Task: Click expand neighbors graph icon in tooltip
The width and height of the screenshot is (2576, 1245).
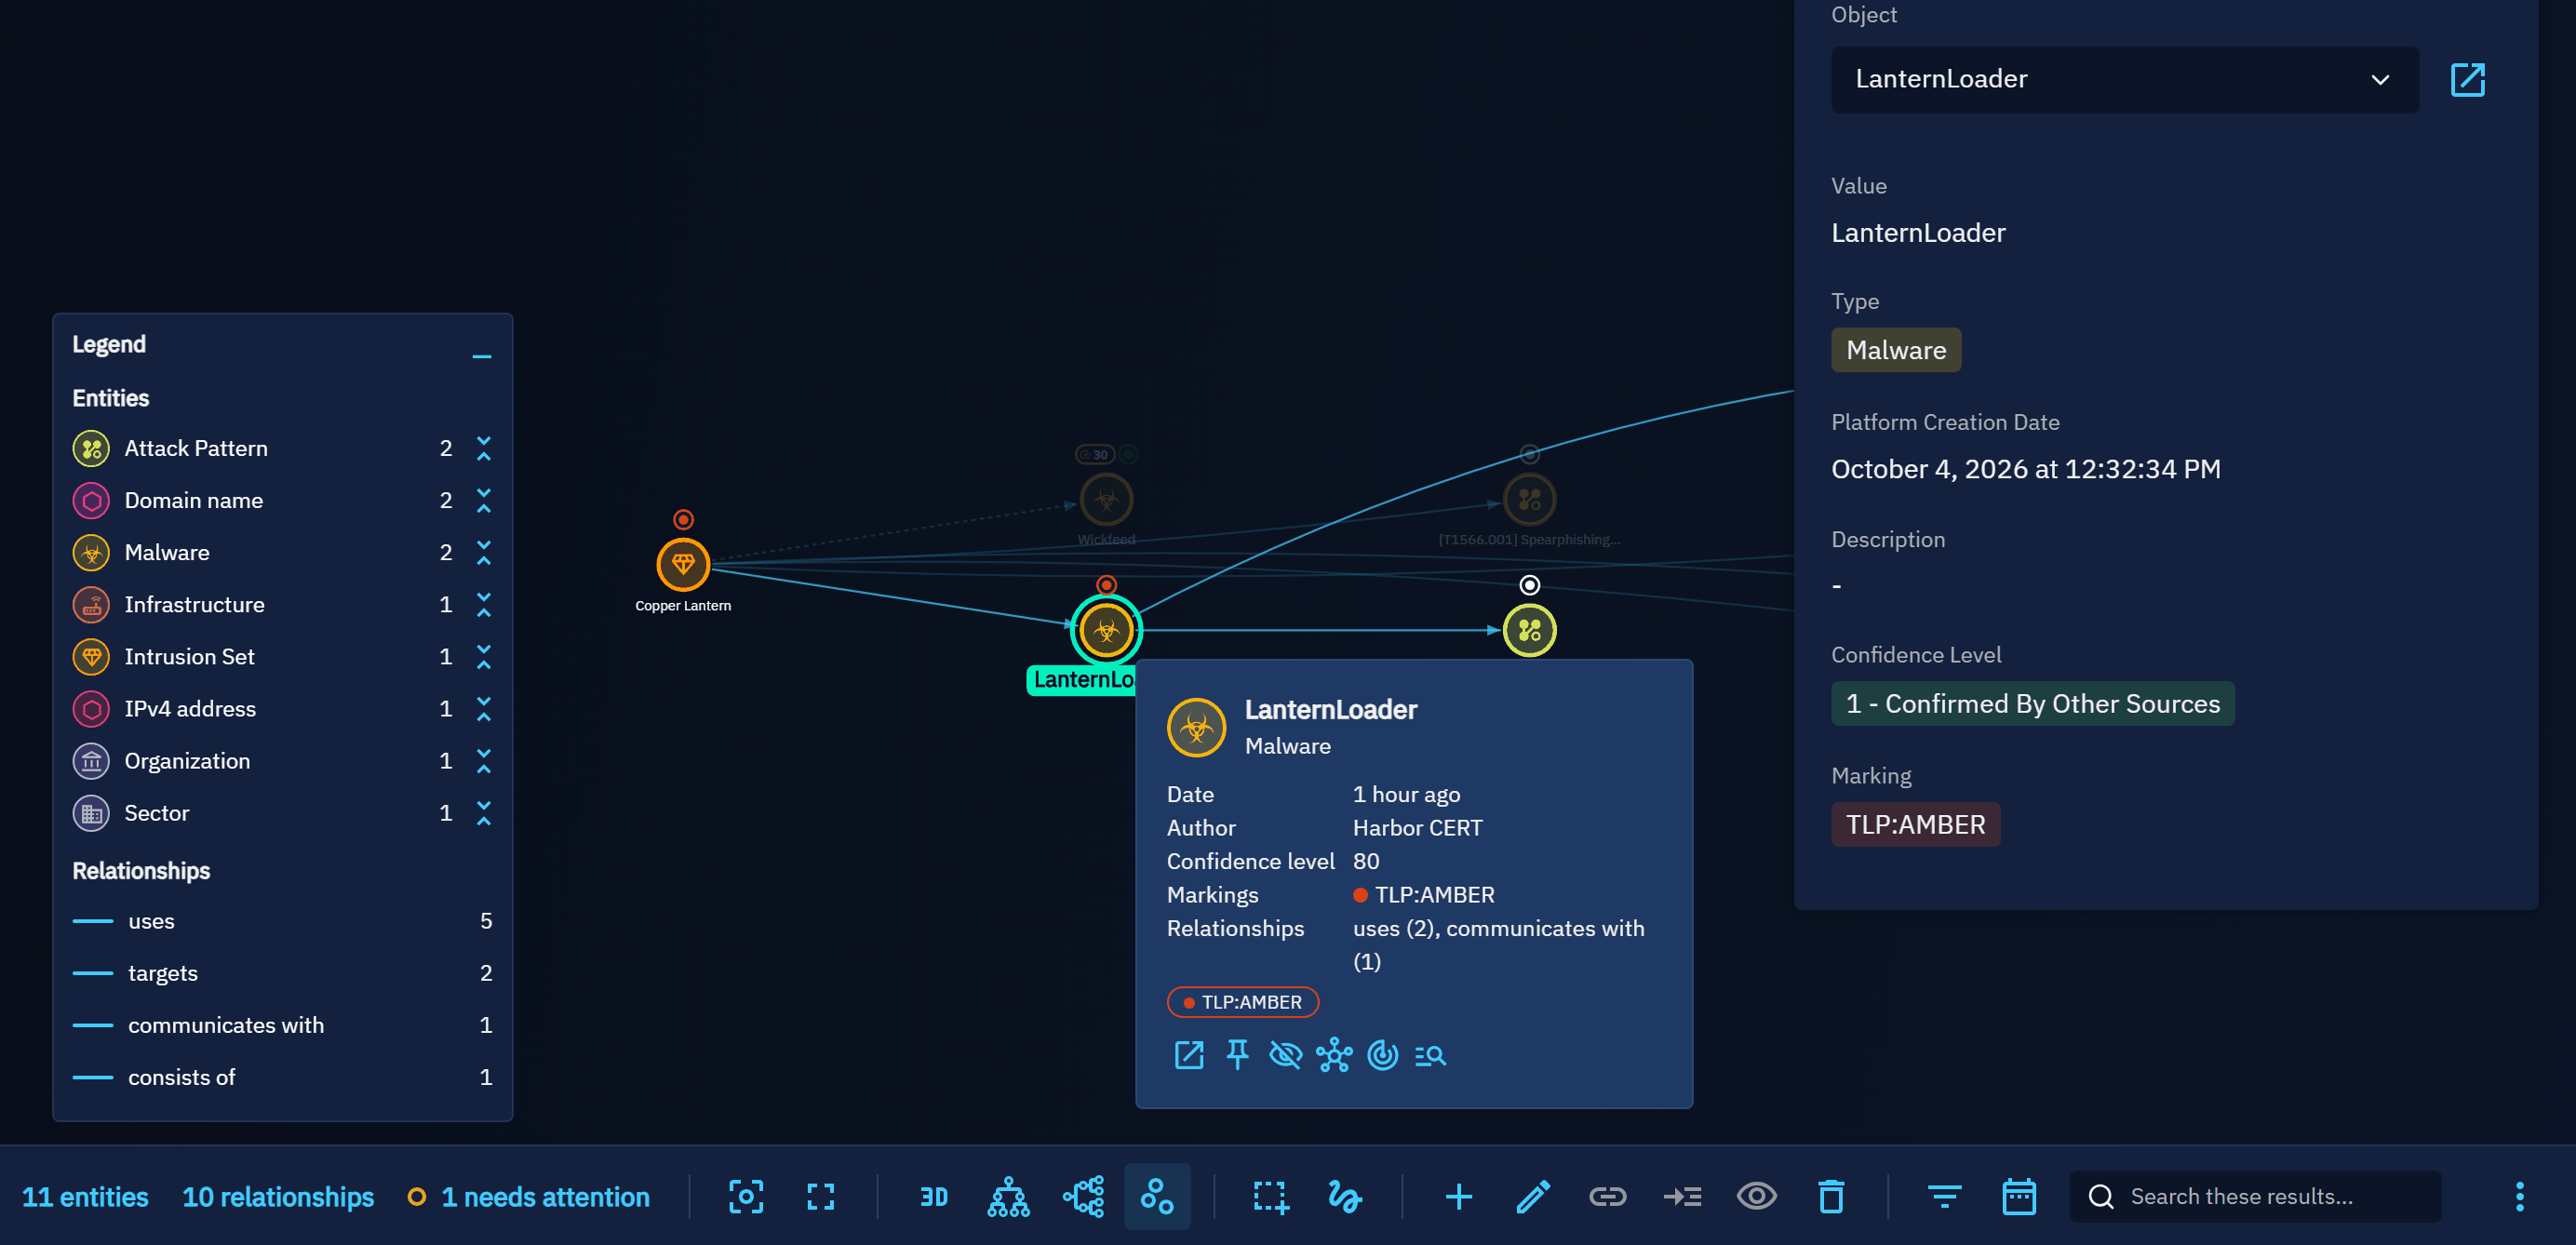Action: point(1335,1055)
